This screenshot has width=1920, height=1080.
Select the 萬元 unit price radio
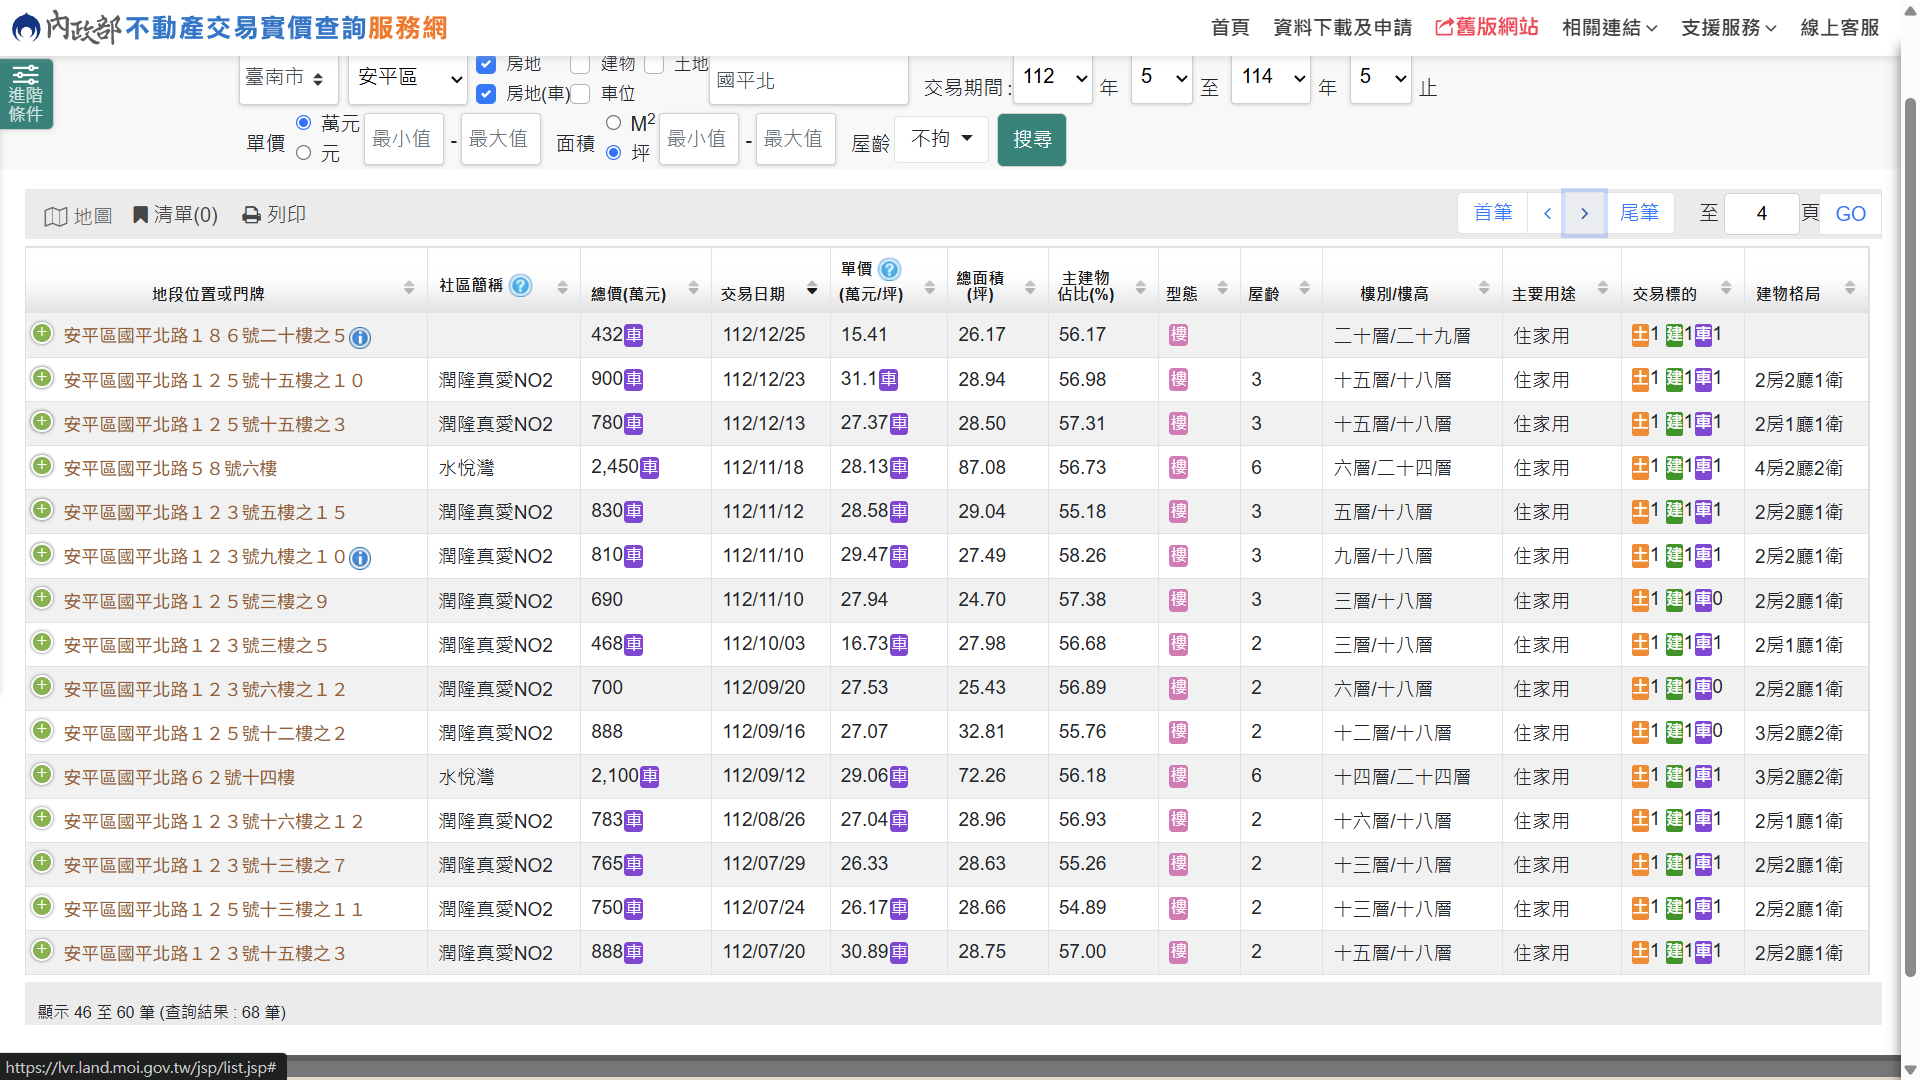coord(304,123)
